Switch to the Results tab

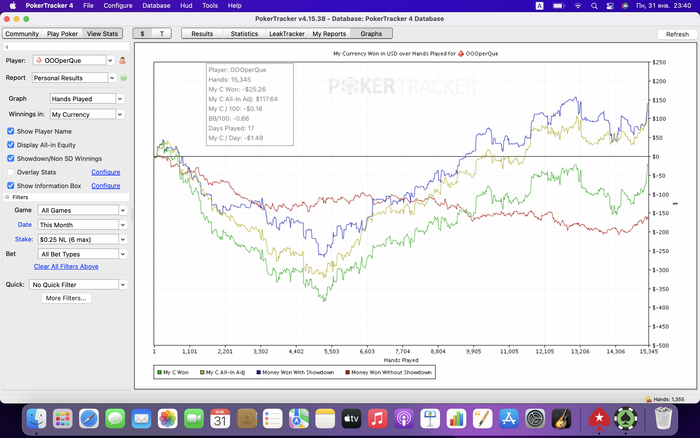pyautogui.click(x=202, y=33)
